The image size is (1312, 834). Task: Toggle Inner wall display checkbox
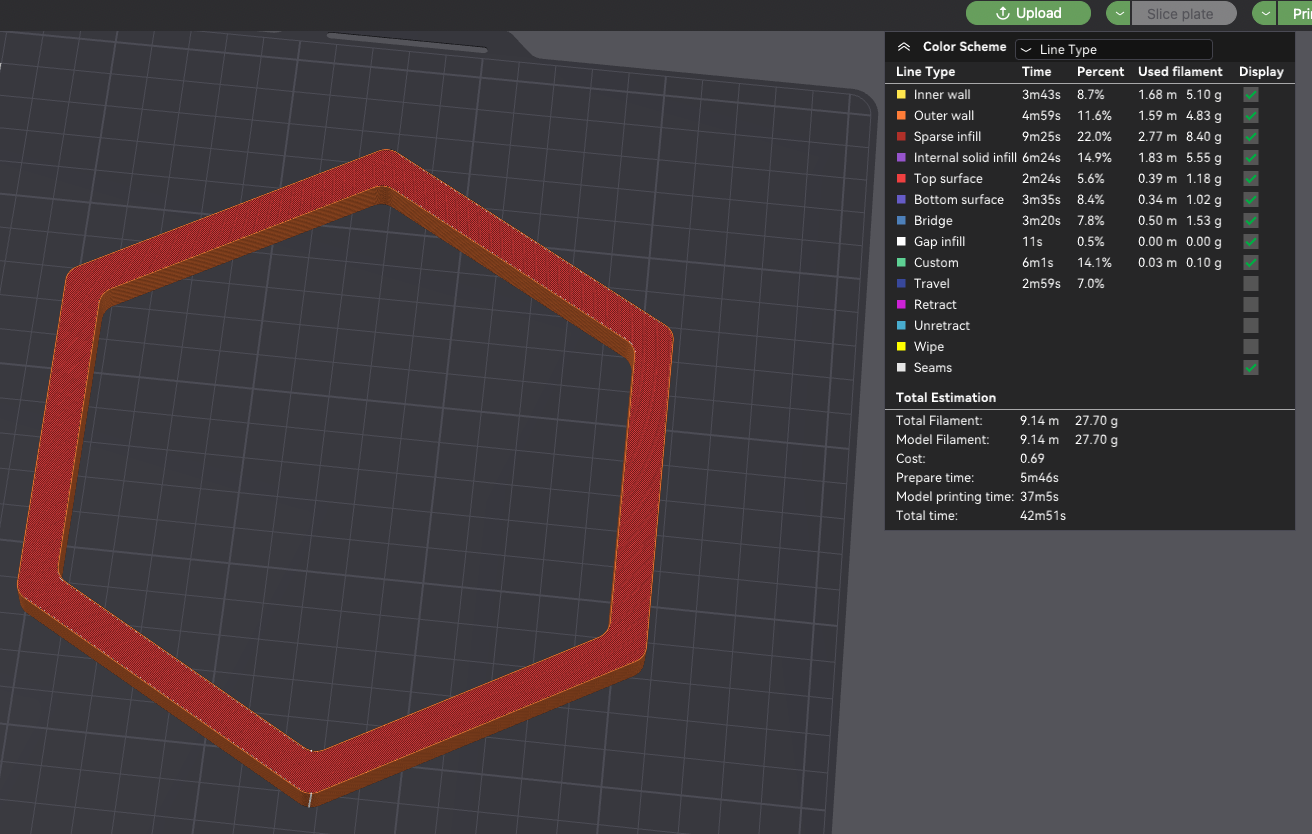(1250, 94)
